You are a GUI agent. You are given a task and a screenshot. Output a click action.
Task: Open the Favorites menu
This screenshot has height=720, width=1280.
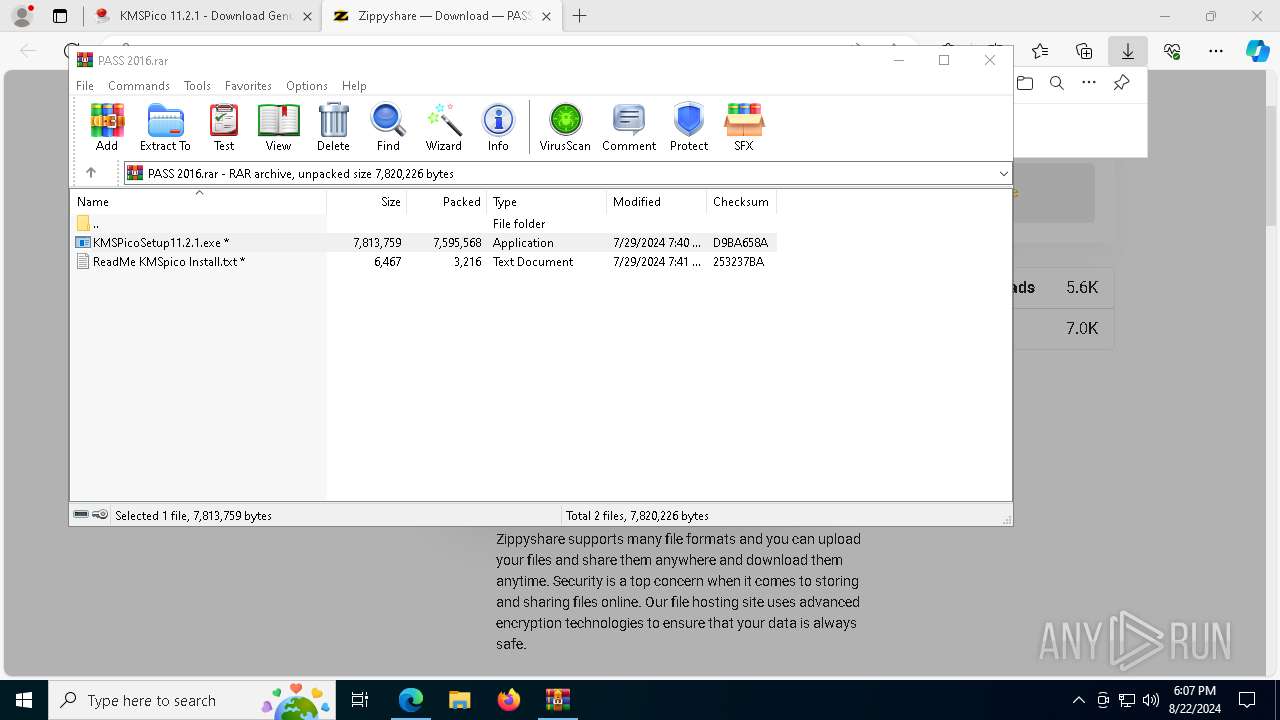point(248,86)
